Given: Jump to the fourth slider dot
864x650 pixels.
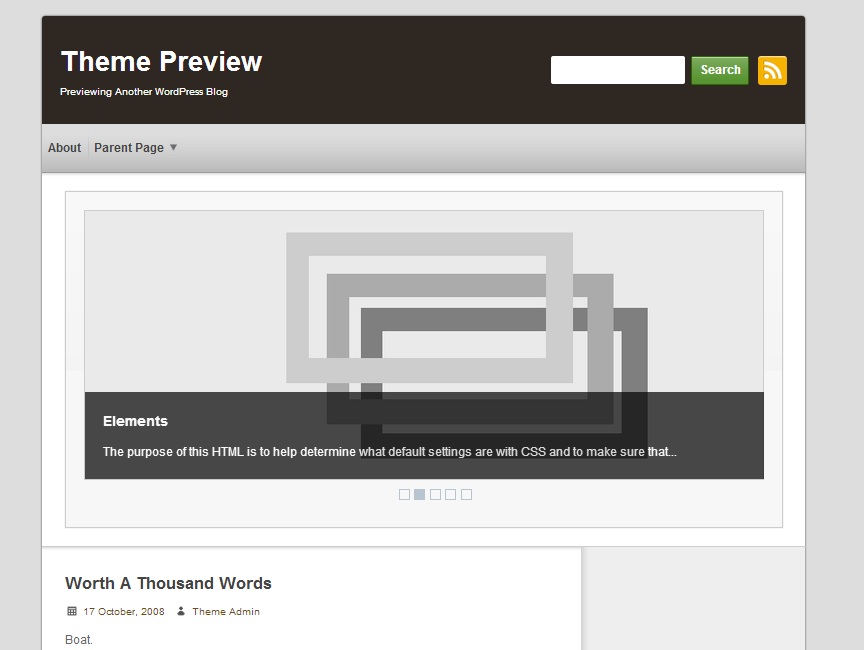Looking at the screenshot, I should [451, 494].
